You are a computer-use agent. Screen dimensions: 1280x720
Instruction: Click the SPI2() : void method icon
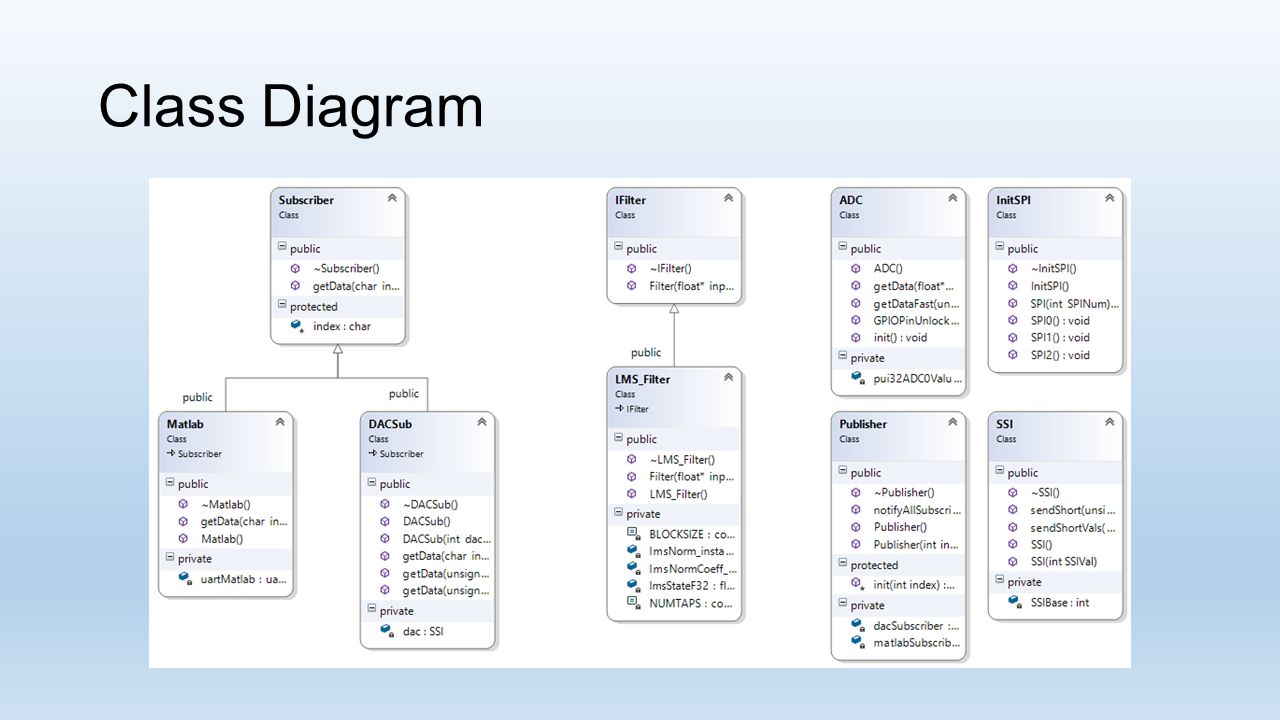(1013, 355)
